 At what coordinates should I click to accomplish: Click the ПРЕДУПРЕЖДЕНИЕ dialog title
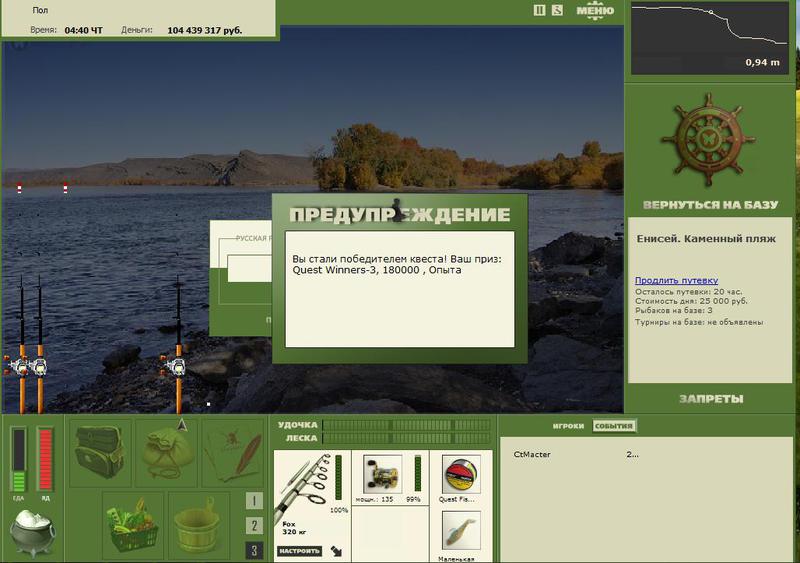point(399,214)
